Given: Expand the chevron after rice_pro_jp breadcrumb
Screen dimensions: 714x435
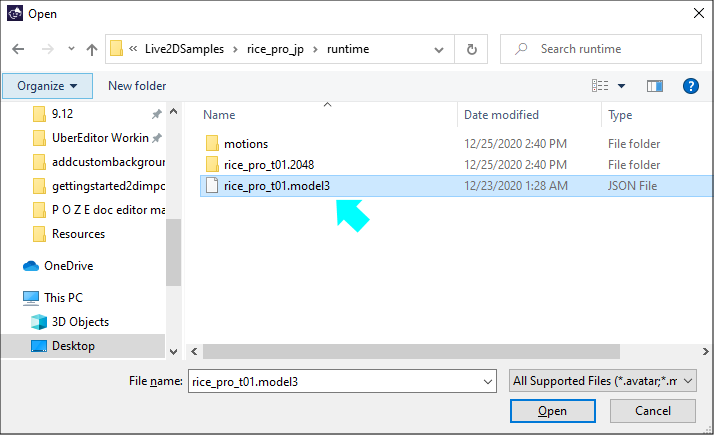Looking at the screenshot, I should 315,49.
